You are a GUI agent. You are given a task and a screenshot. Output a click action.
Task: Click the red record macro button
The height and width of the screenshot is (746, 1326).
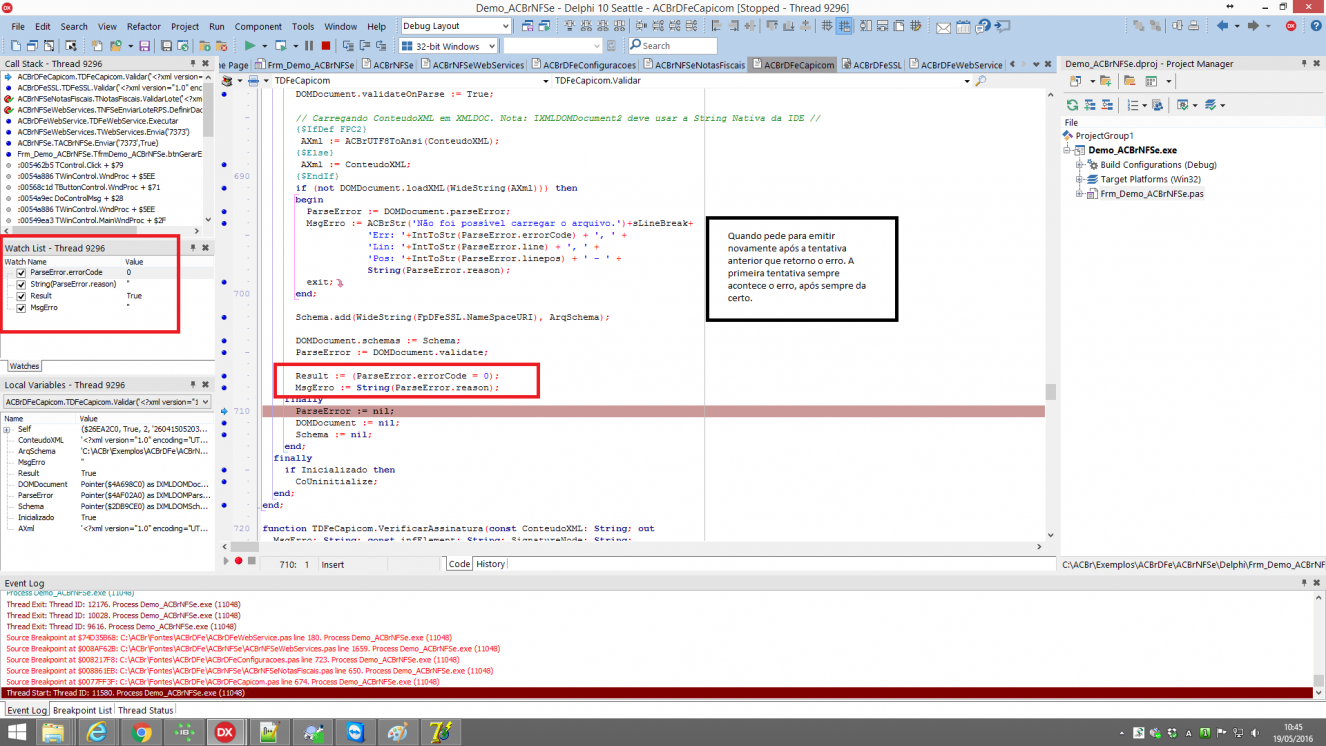click(238, 562)
